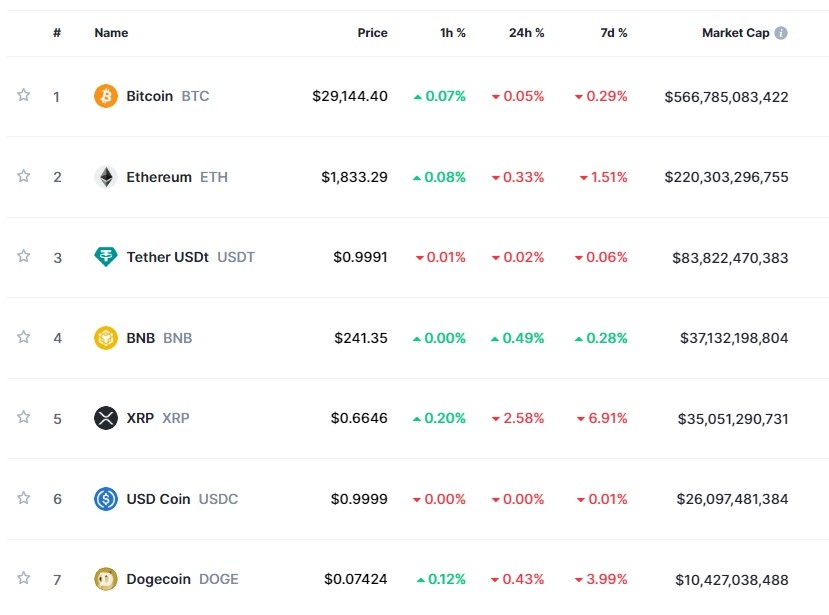The image size is (829, 615).
Task: Sort by the 24h % column
Action: tap(526, 33)
